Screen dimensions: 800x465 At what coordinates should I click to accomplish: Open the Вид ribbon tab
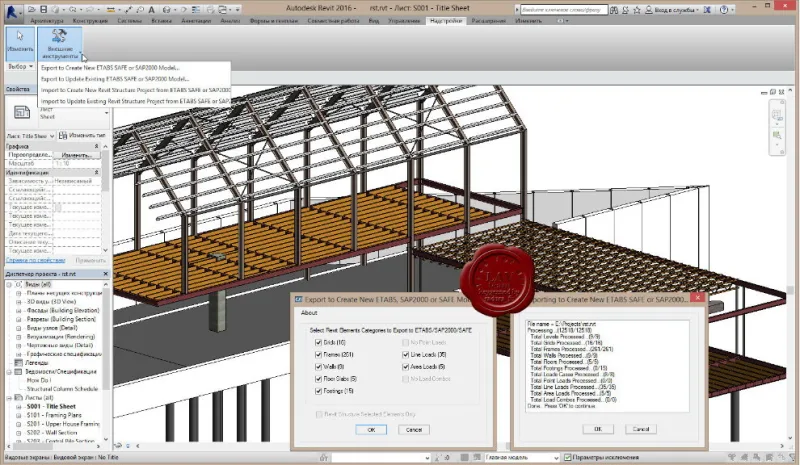tap(373, 21)
